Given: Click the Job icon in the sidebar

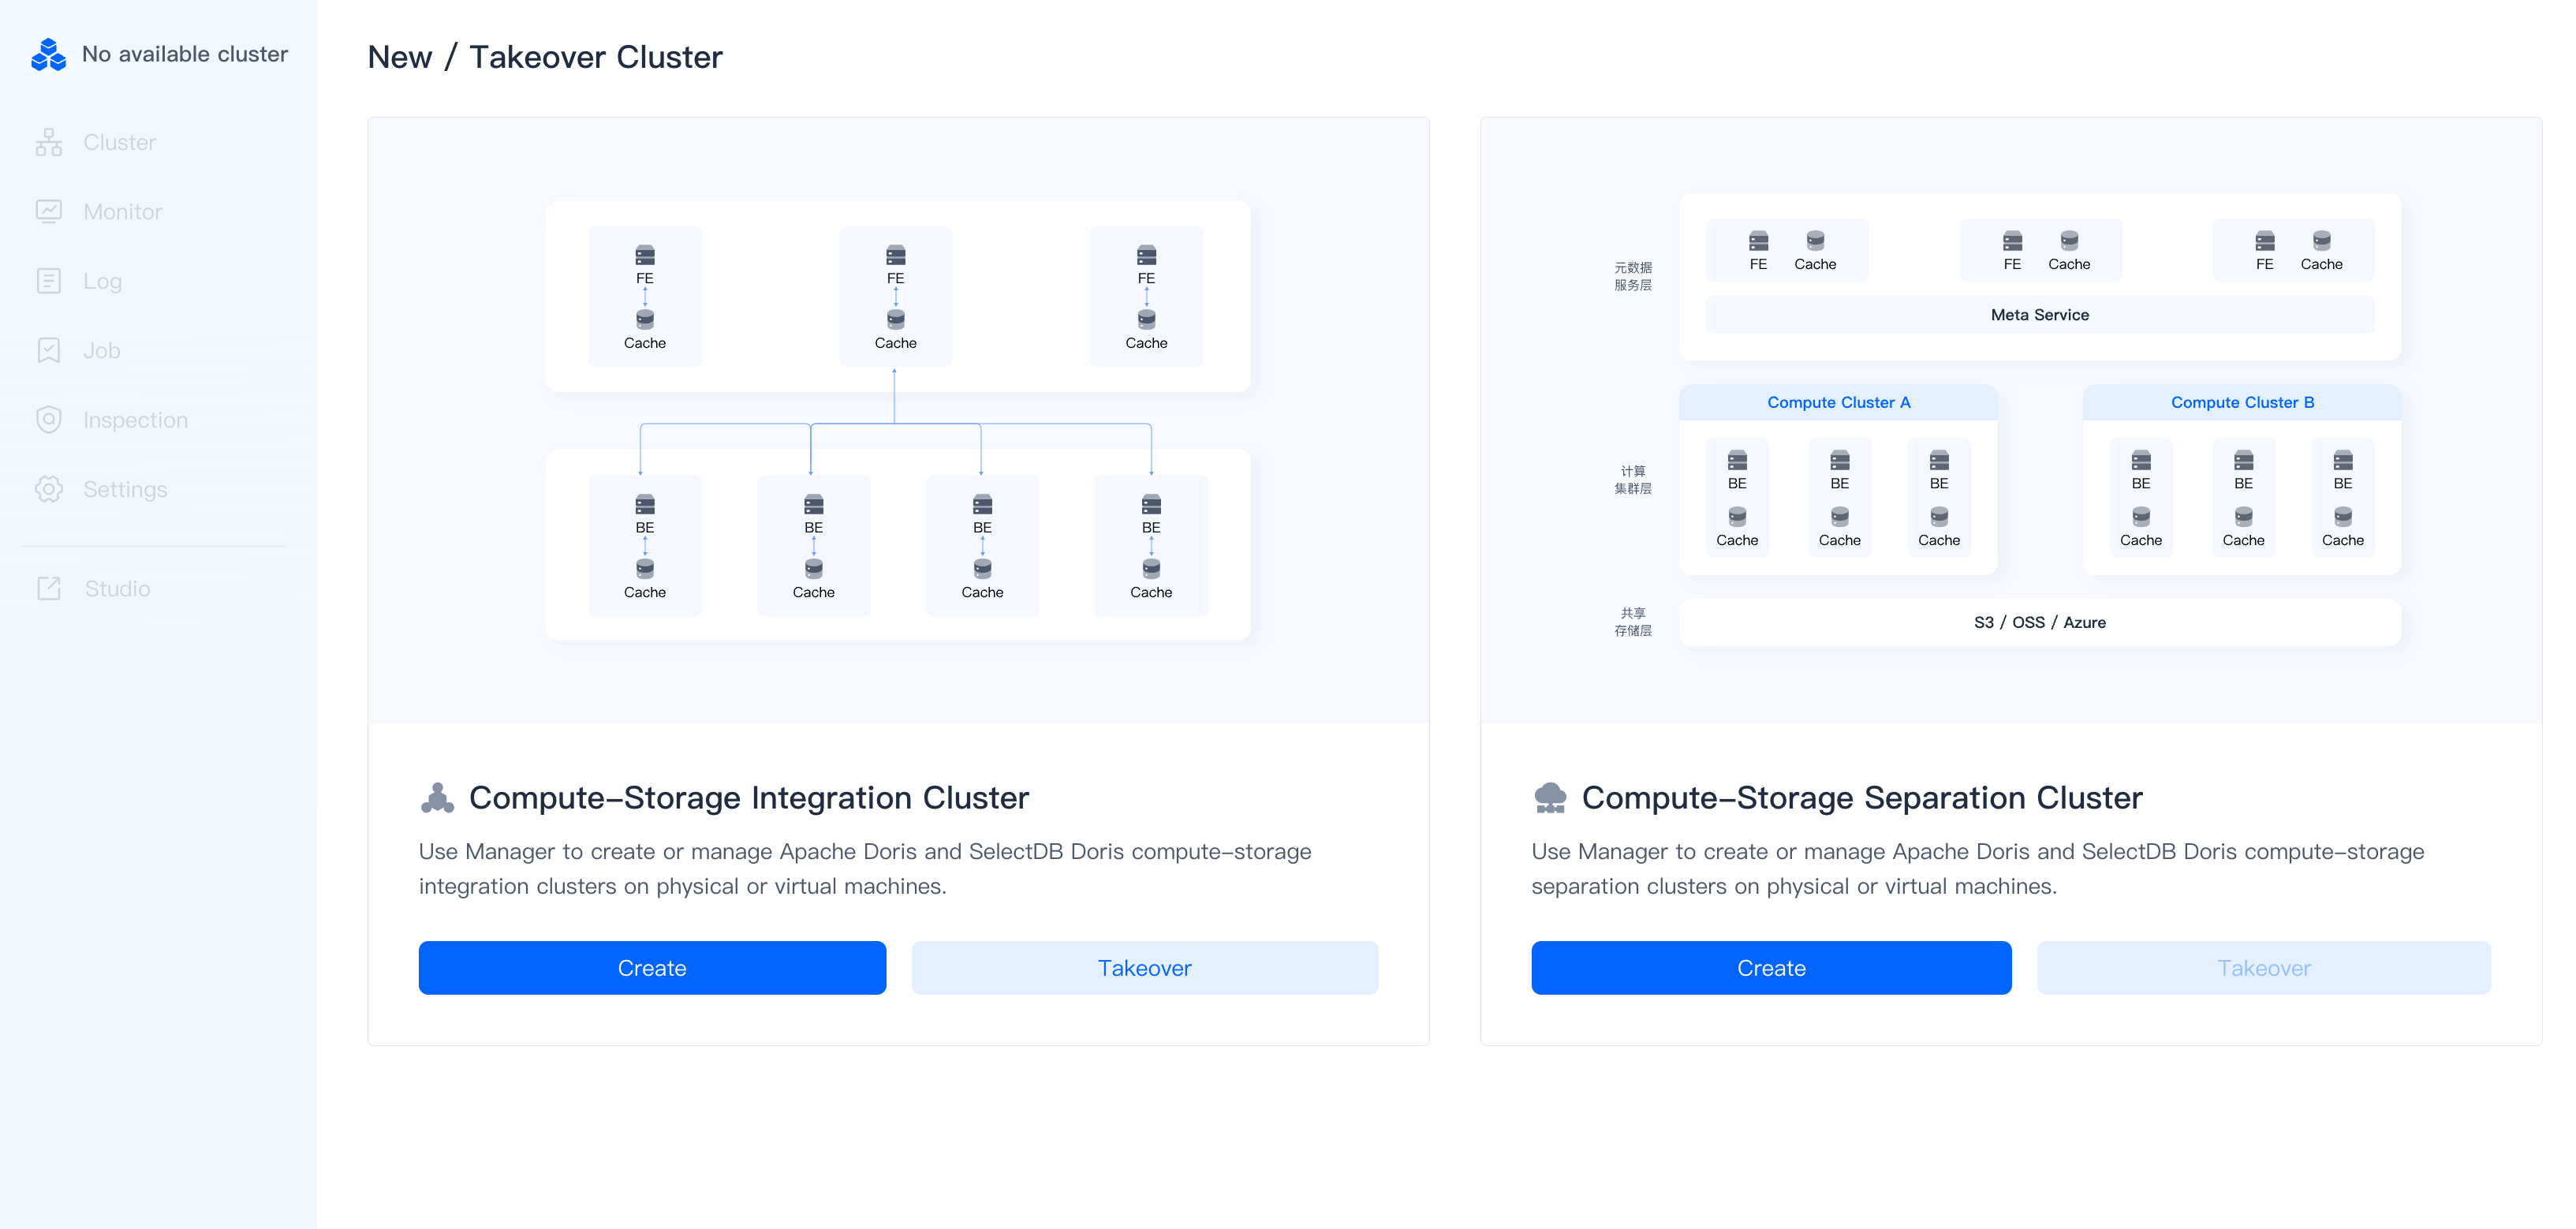Looking at the screenshot, I should coord(50,350).
